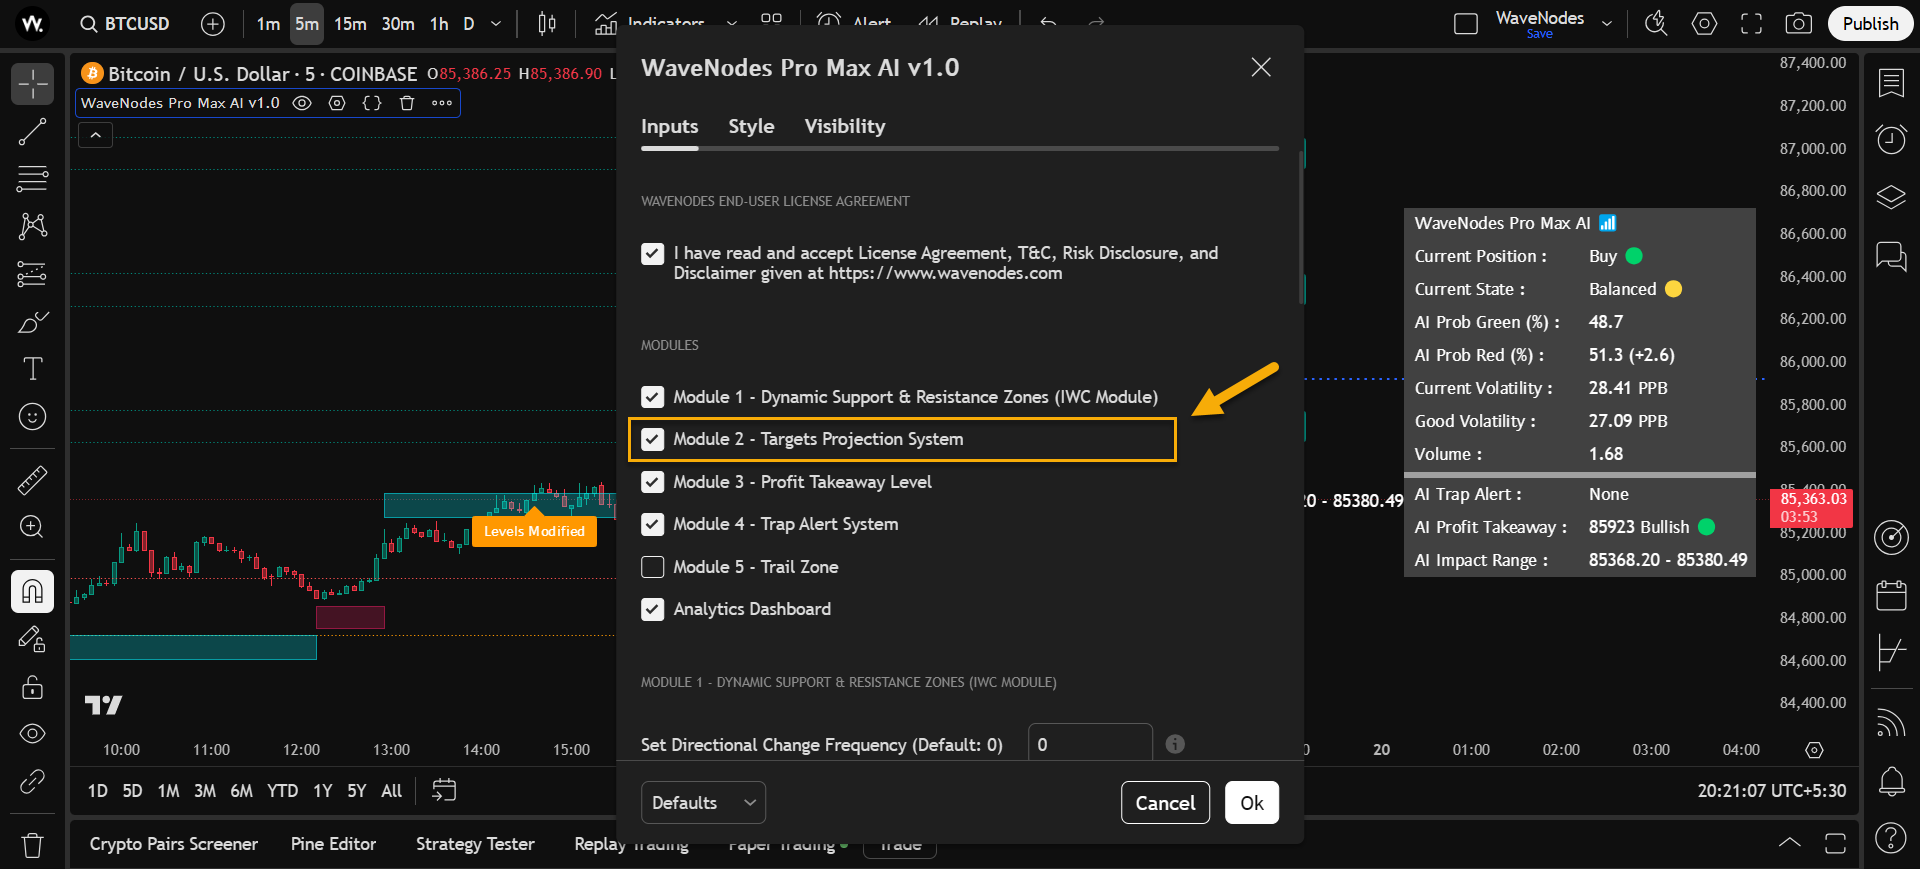Open the calendar go-to-date icon
Screen dimensions: 1920x869
[444, 791]
